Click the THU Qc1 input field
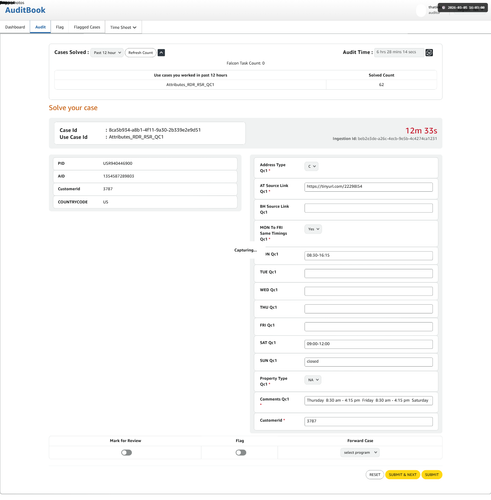The width and height of the screenshot is (491, 500). [x=368, y=309]
